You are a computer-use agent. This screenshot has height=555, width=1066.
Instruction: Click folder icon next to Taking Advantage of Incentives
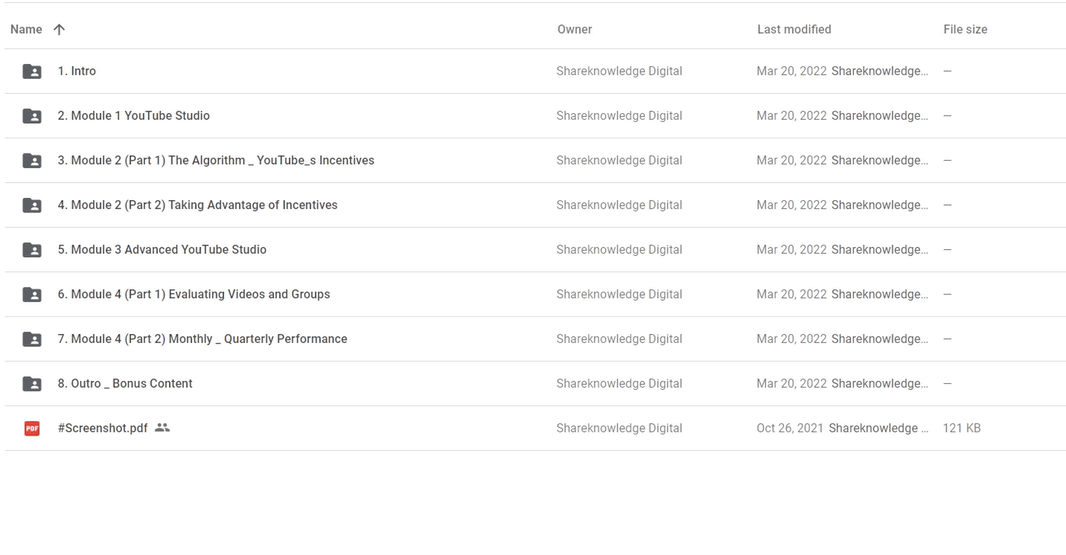pyautogui.click(x=32, y=205)
